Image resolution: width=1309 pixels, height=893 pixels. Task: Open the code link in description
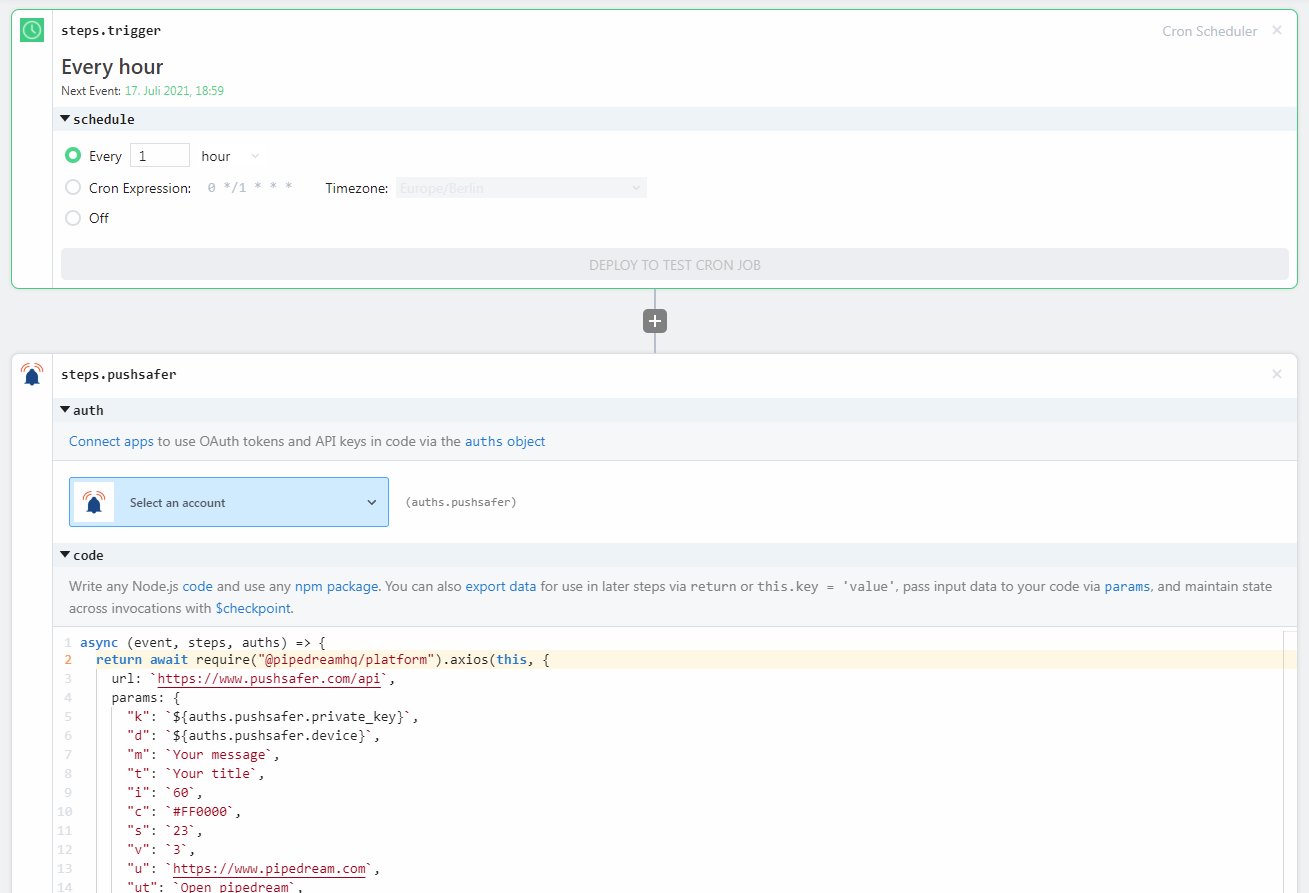tap(197, 587)
